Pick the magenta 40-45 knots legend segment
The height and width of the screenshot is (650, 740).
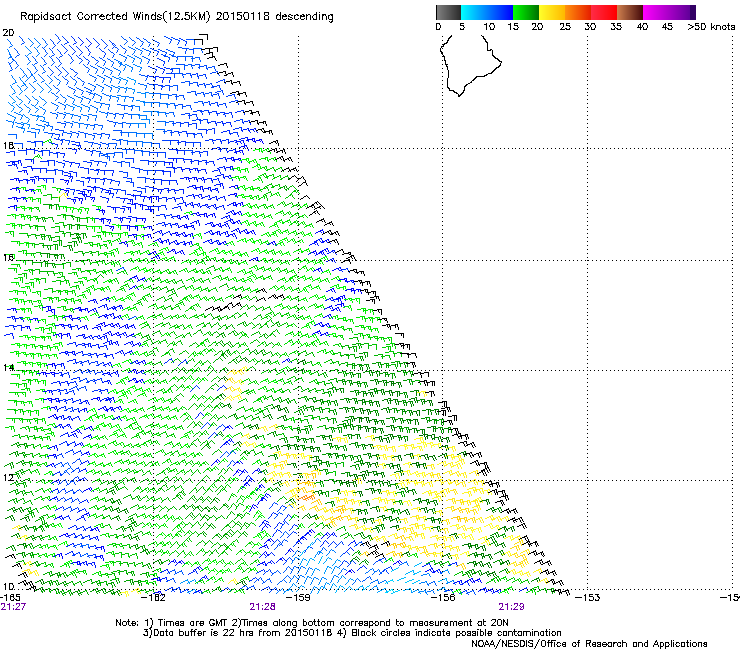pos(656,12)
